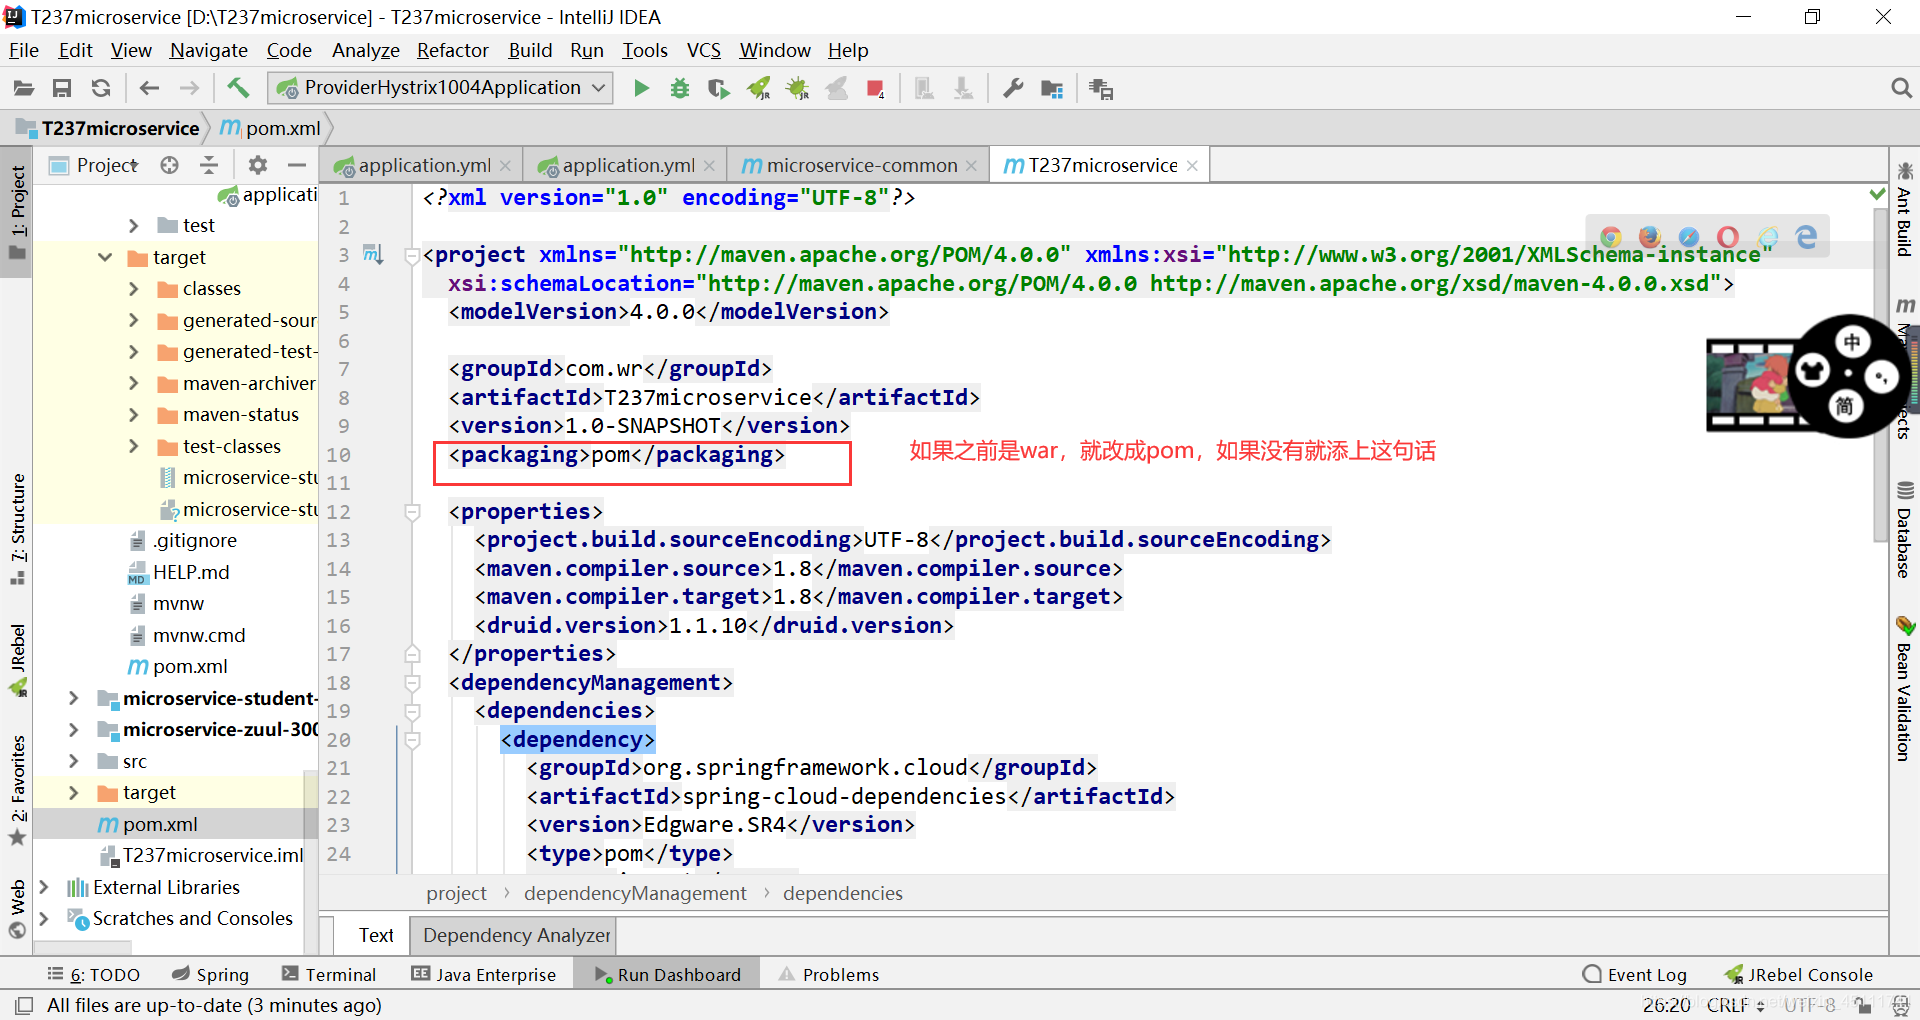The width and height of the screenshot is (1920, 1020).
Task: Click the Forward navigation arrow
Action: [189, 89]
